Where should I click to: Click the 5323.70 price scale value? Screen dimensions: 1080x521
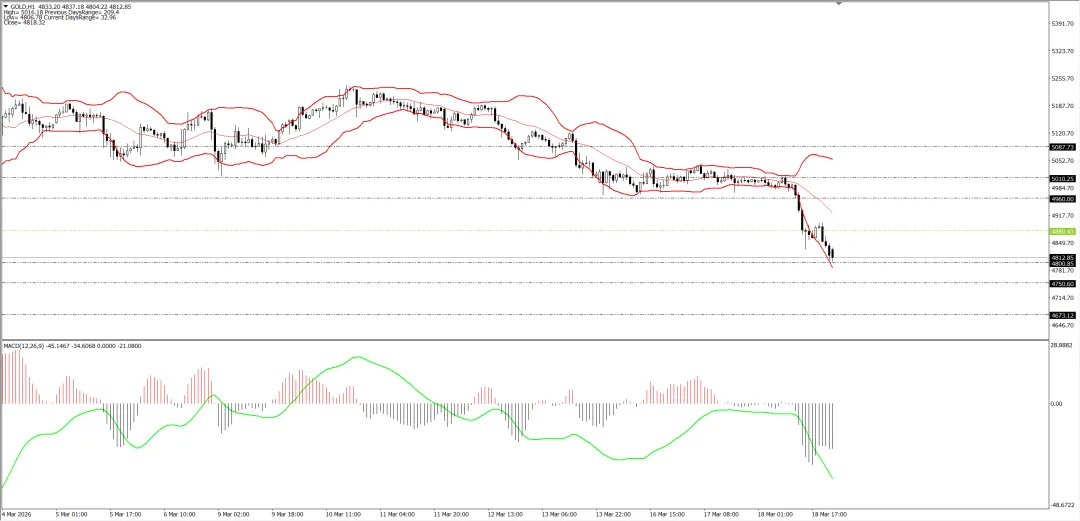click(1063, 51)
